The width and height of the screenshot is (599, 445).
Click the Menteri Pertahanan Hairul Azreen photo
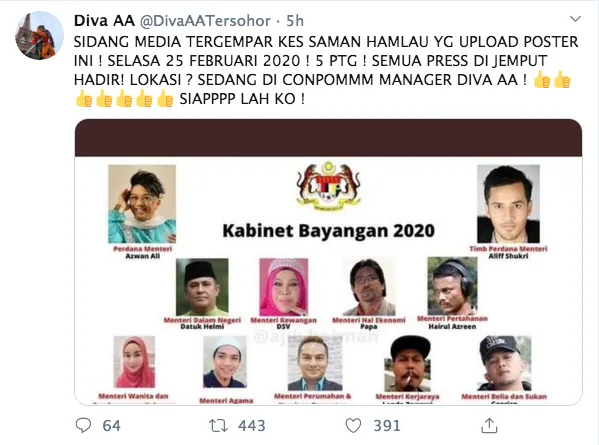tap(452, 286)
